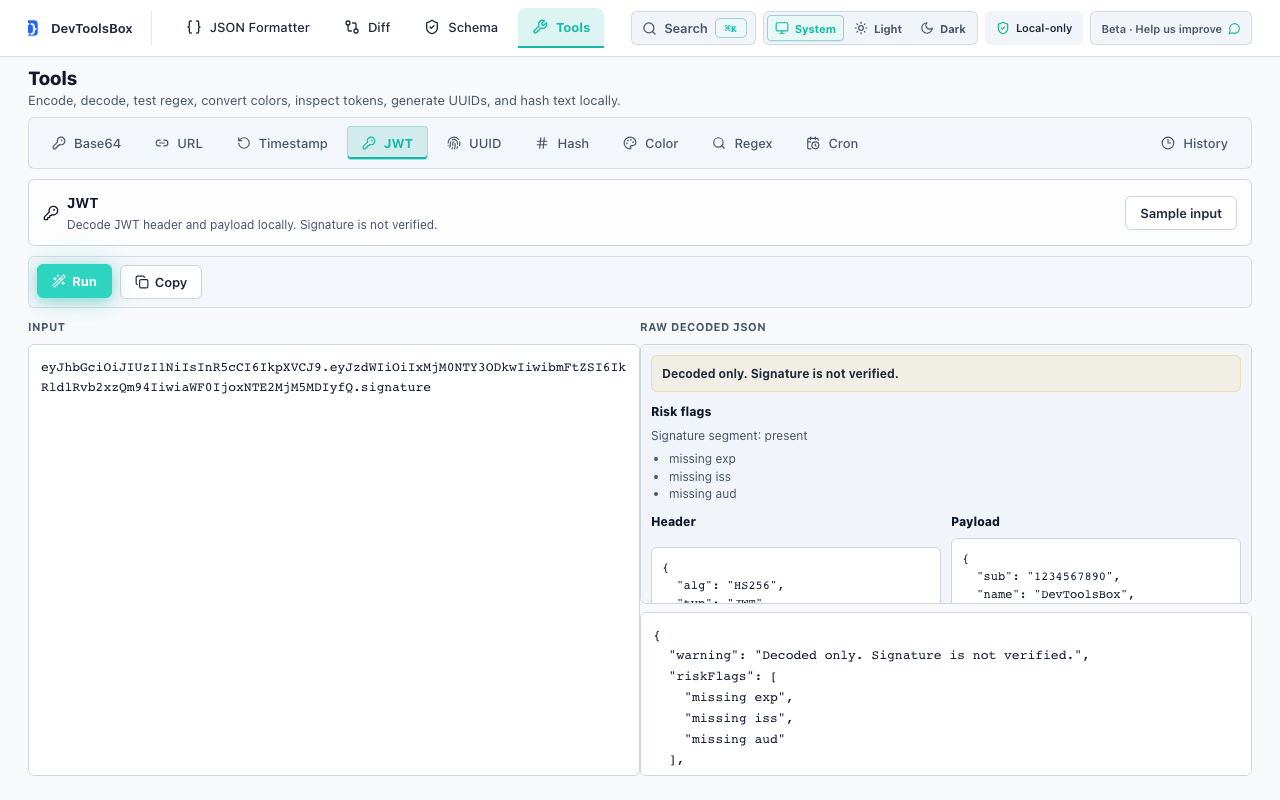1280x800 pixels.
Task: Click the Payload JSON box
Action: click(x=1096, y=571)
